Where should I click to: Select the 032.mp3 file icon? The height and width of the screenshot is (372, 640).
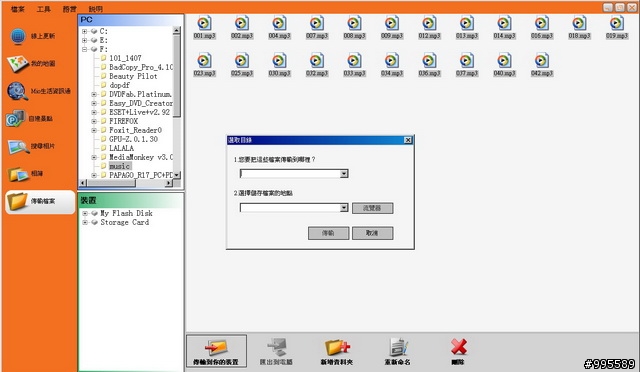pos(317,61)
